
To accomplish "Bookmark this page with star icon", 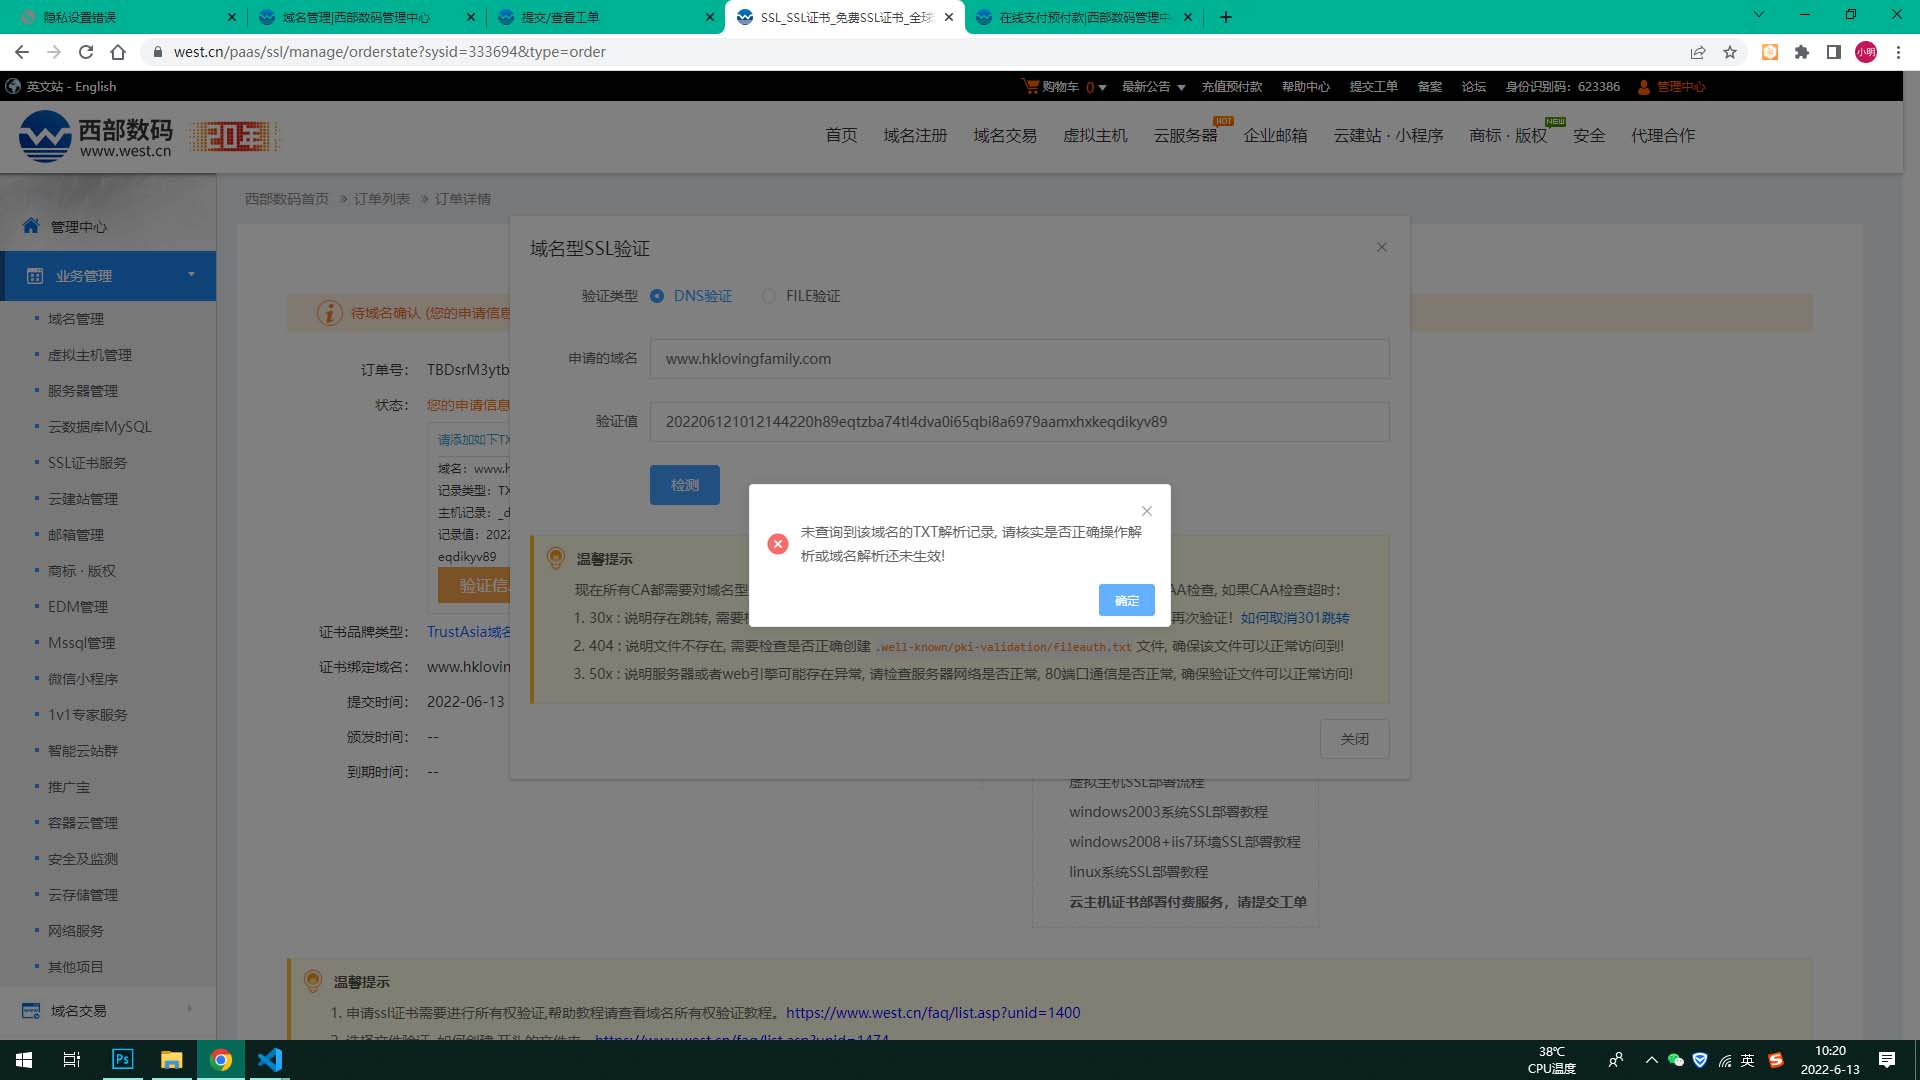I will (x=1730, y=52).
